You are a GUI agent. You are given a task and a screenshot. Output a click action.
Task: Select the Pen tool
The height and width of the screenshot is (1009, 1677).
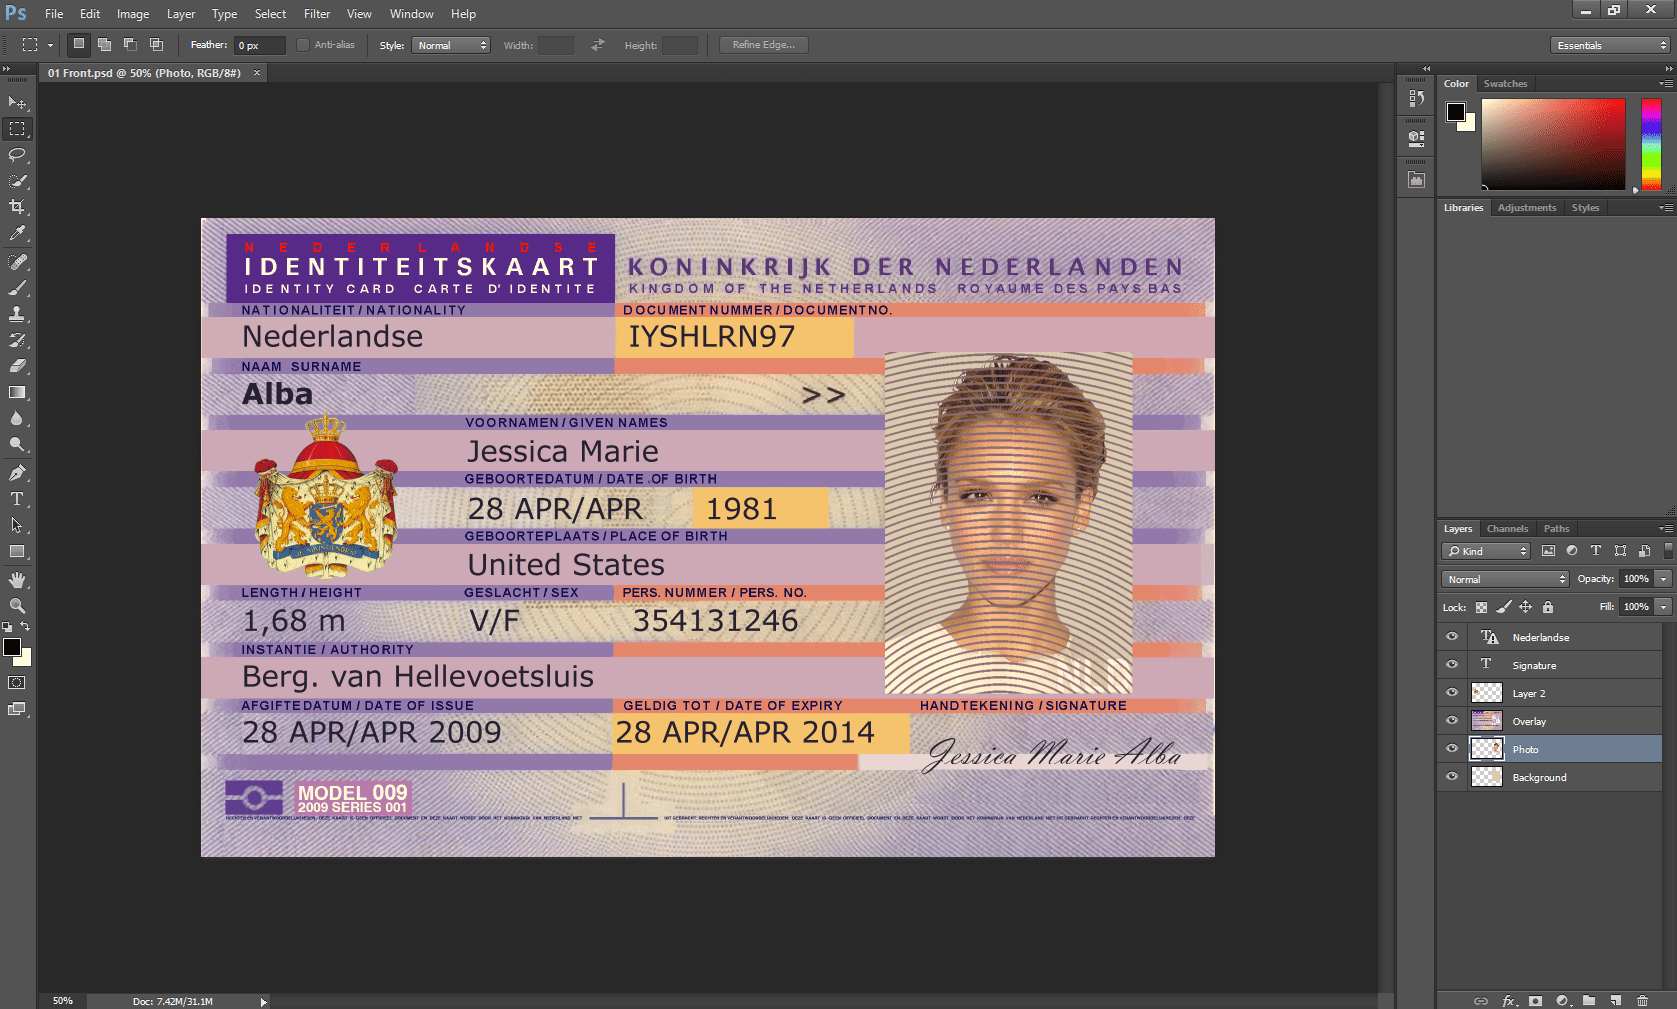tap(17, 473)
